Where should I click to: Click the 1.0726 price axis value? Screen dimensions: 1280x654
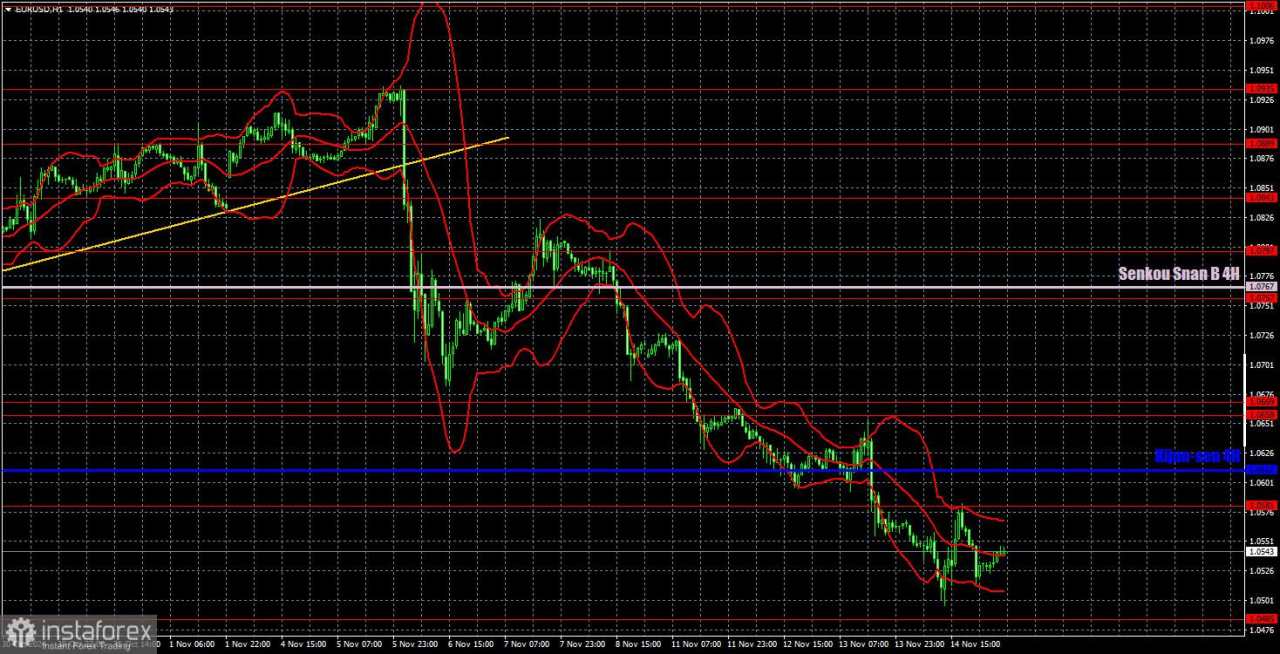[1260, 335]
